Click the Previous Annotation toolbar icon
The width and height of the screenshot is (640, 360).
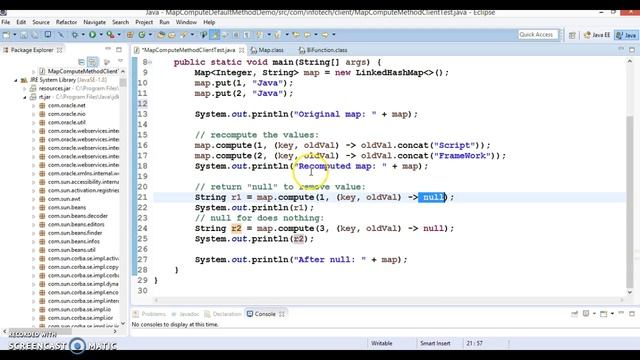click(x=278, y=35)
